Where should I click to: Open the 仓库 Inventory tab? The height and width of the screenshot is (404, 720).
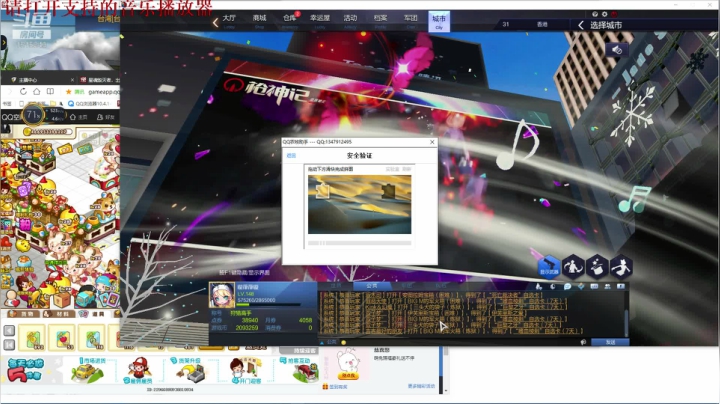point(290,20)
